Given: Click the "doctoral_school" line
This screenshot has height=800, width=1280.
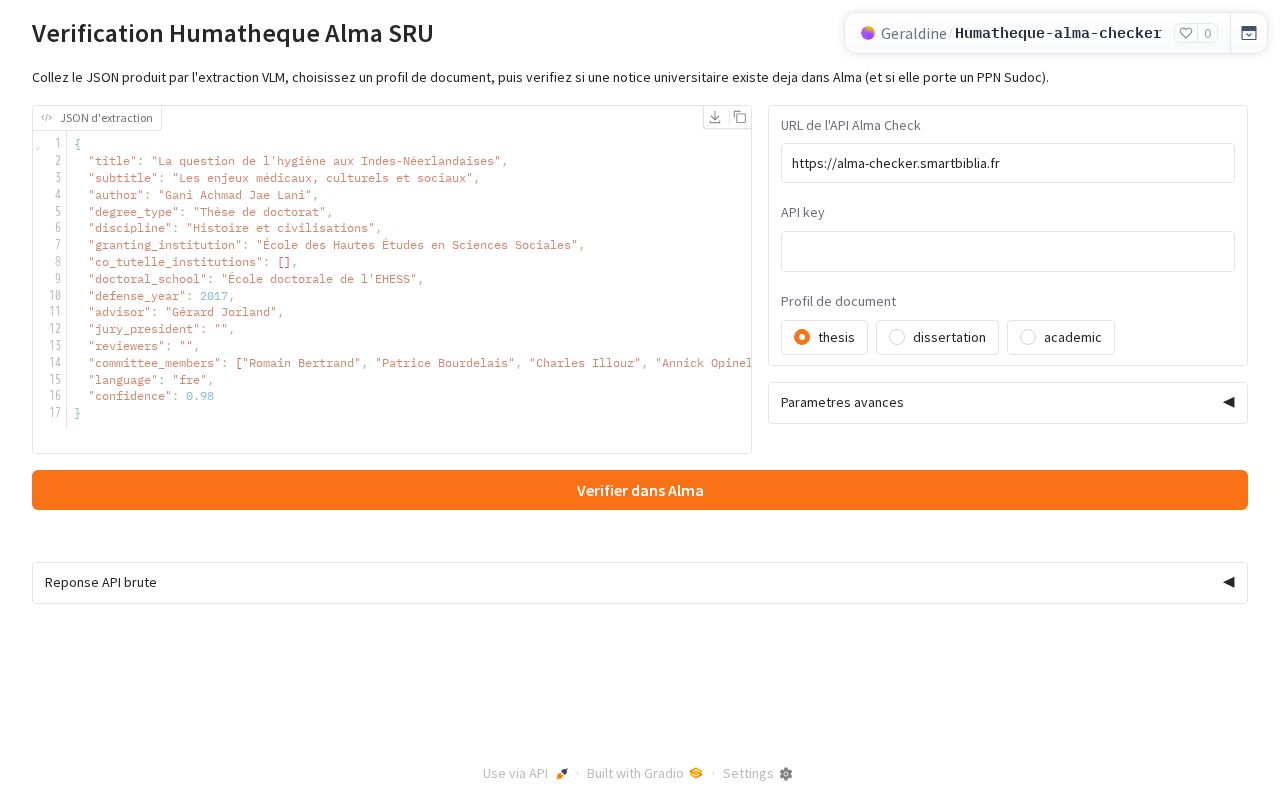Looking at the screenshot, I should tap(256, 279).
